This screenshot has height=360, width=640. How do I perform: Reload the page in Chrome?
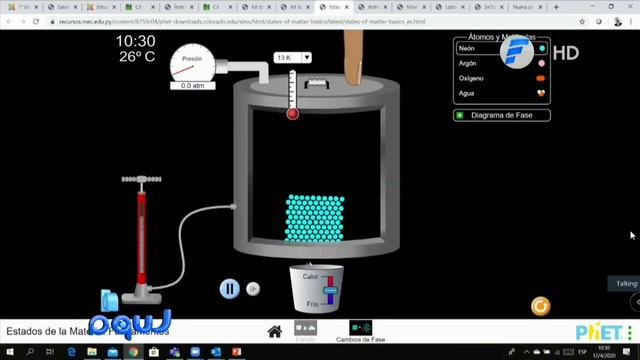click(36, 22)
